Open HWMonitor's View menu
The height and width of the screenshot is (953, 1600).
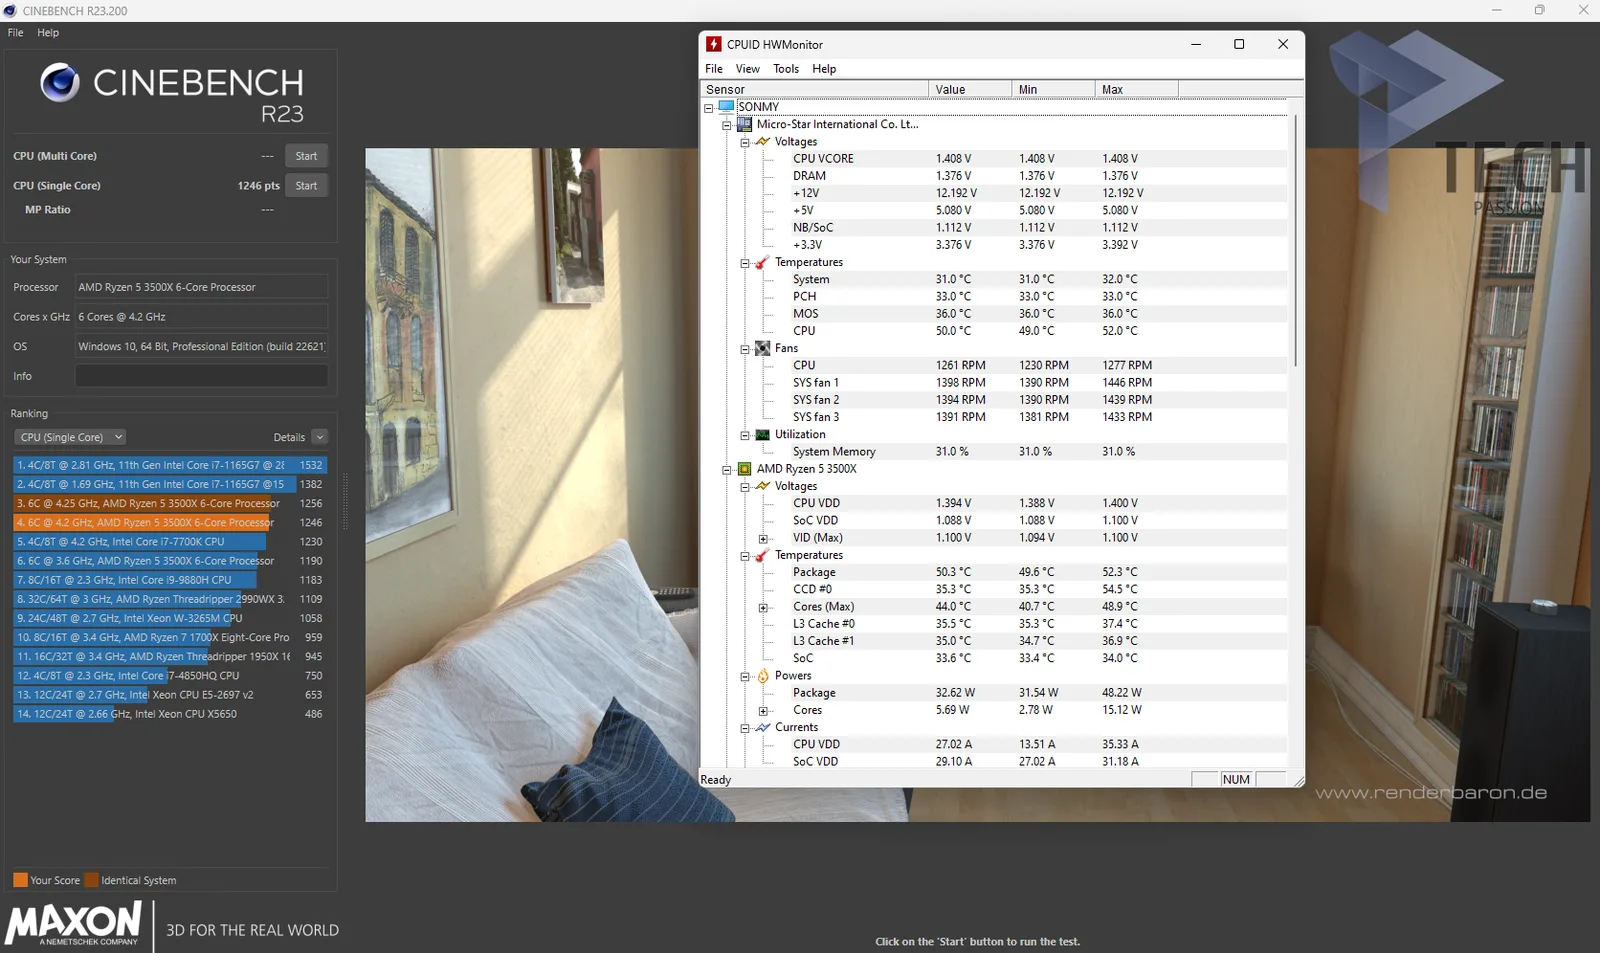coord(748,69)
